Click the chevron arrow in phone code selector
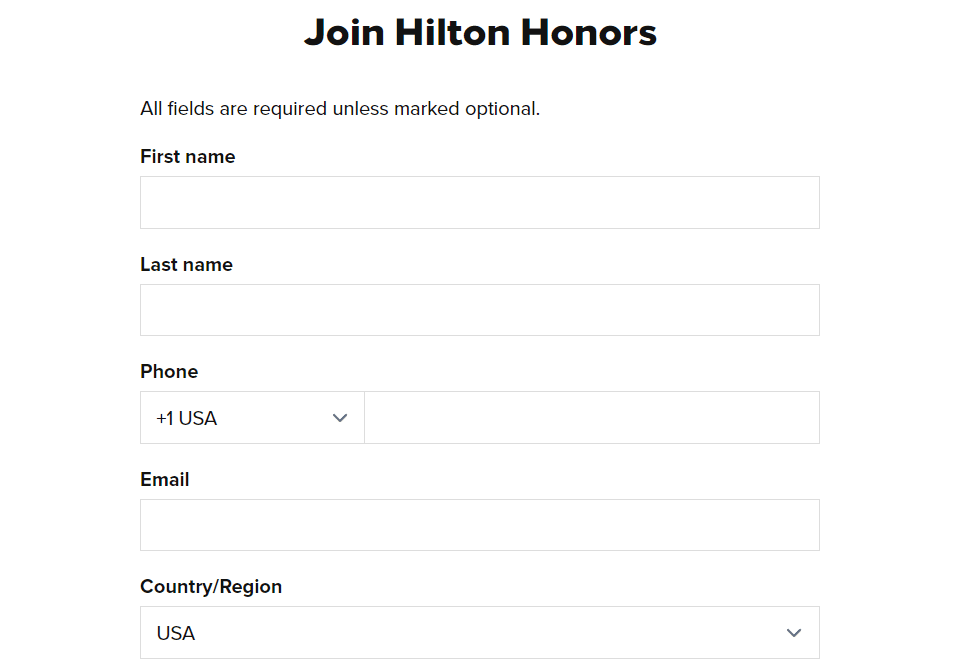Image resolution: width=959 pixels, height=669 pixels. click(x=340, y=418)
